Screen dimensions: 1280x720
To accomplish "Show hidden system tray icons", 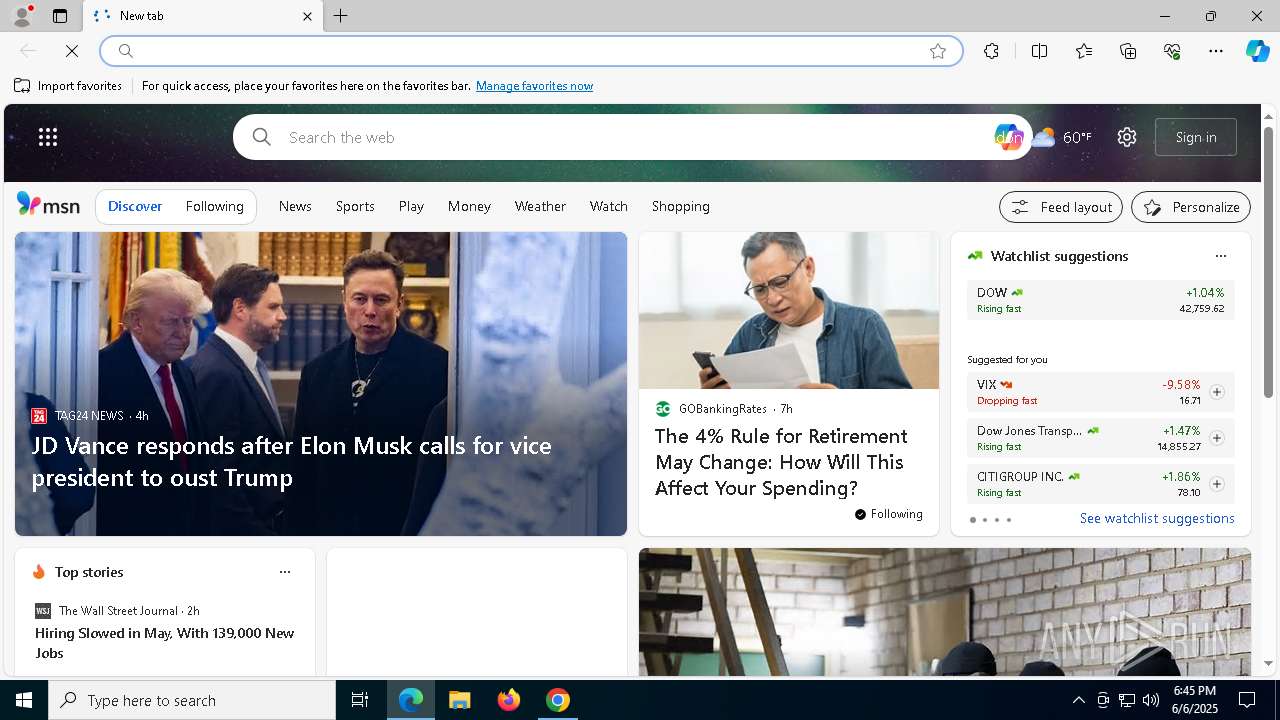I will point(1078,700).
